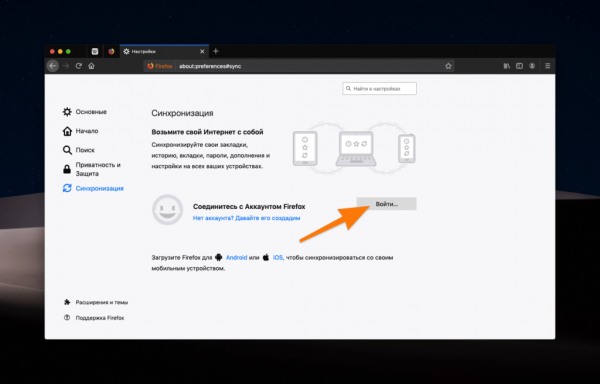Select Синхронизация category in sidebar
This screenshot has width=600, height=384.
[x=93, y=188]
